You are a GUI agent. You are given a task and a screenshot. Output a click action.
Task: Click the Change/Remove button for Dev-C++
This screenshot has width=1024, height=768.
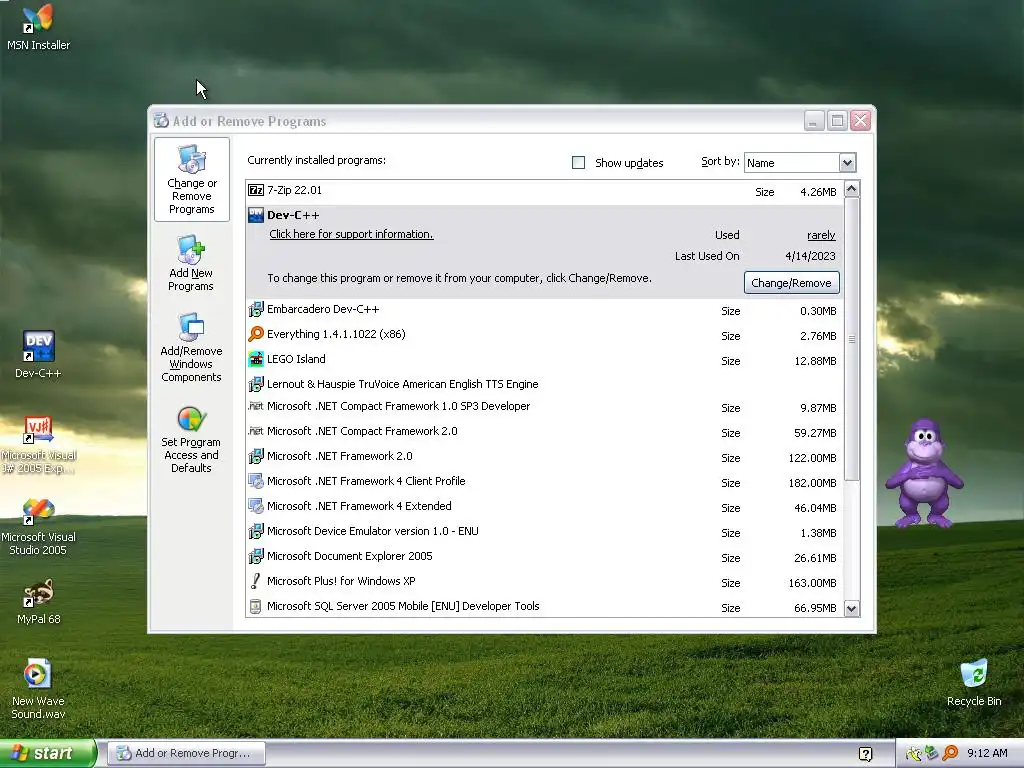(x=792, y=283)
